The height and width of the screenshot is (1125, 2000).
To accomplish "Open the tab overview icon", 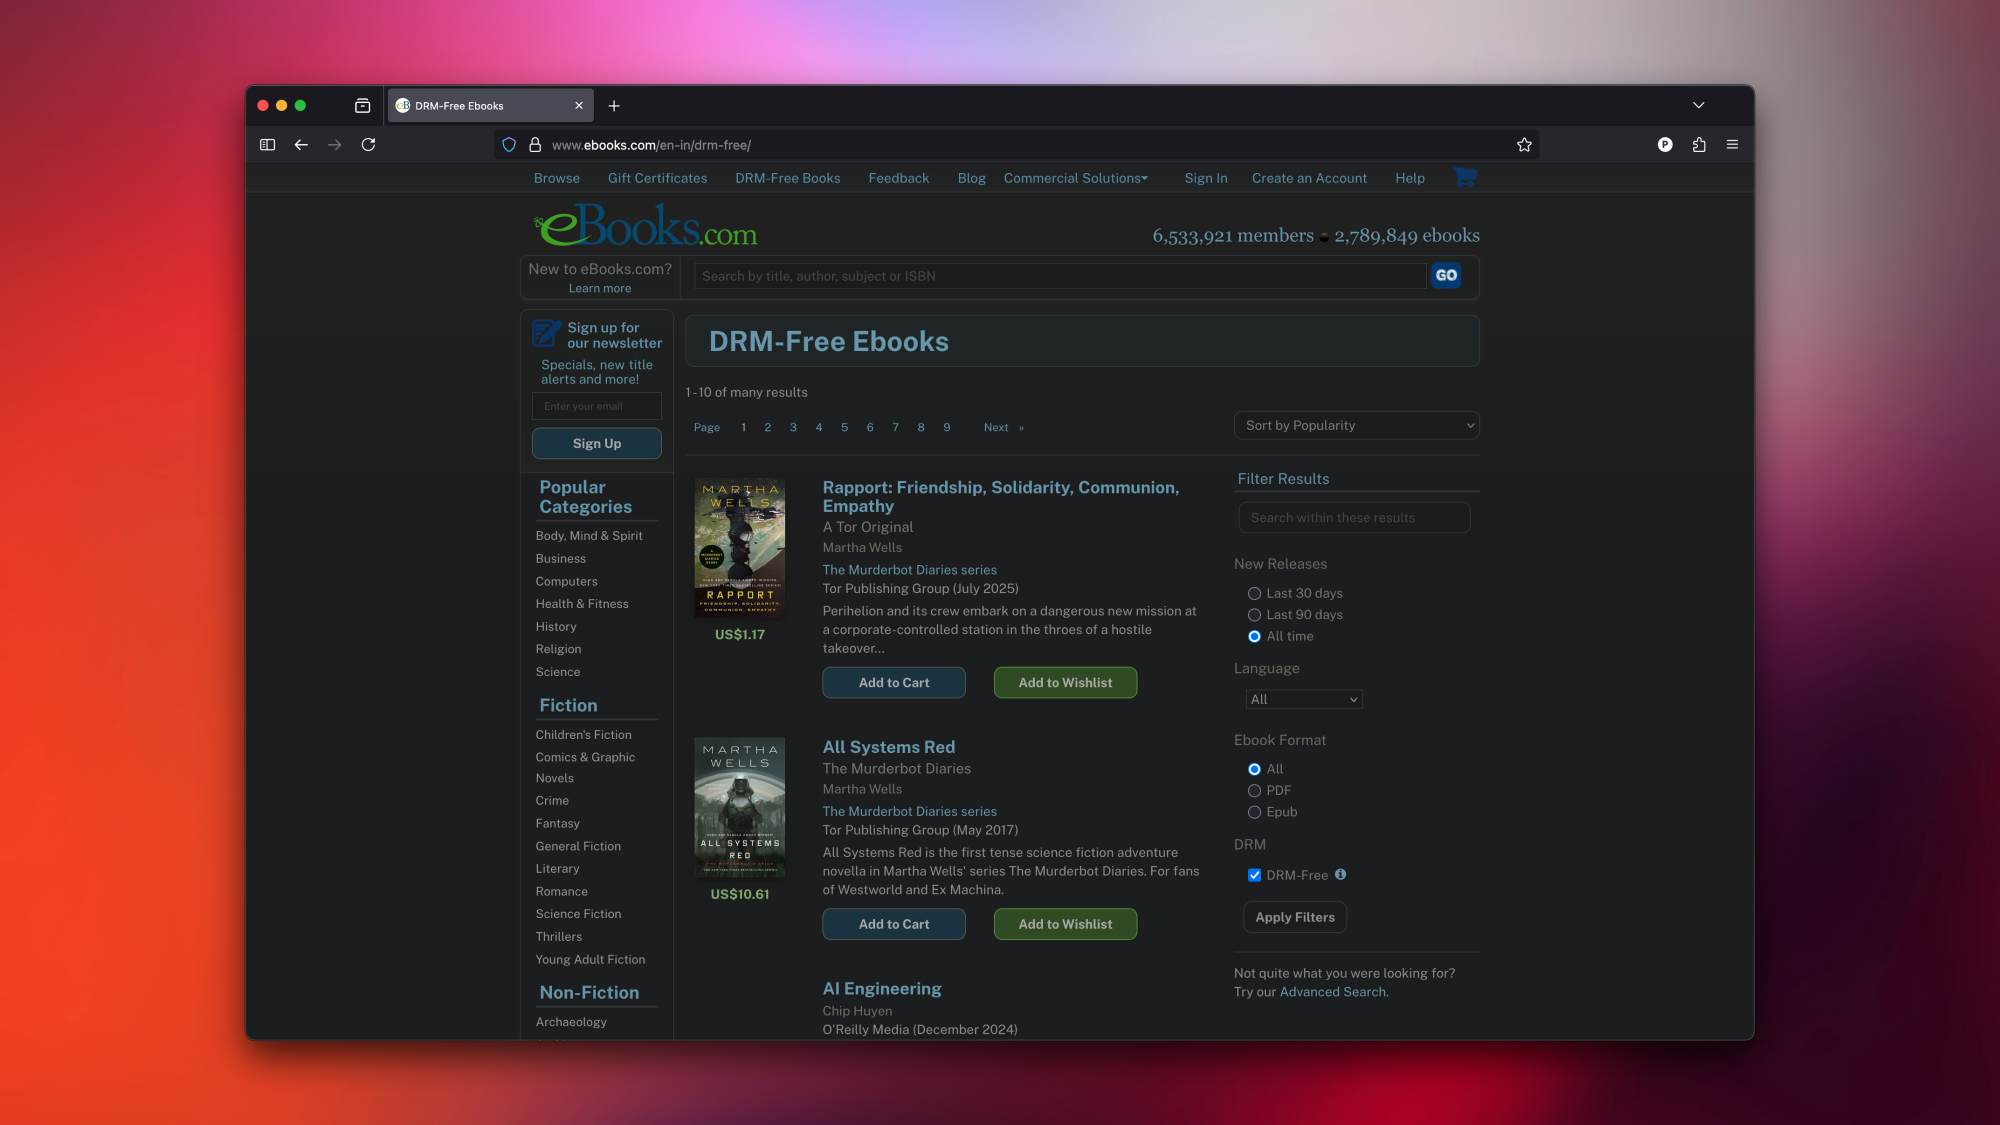I will [363, 106].
